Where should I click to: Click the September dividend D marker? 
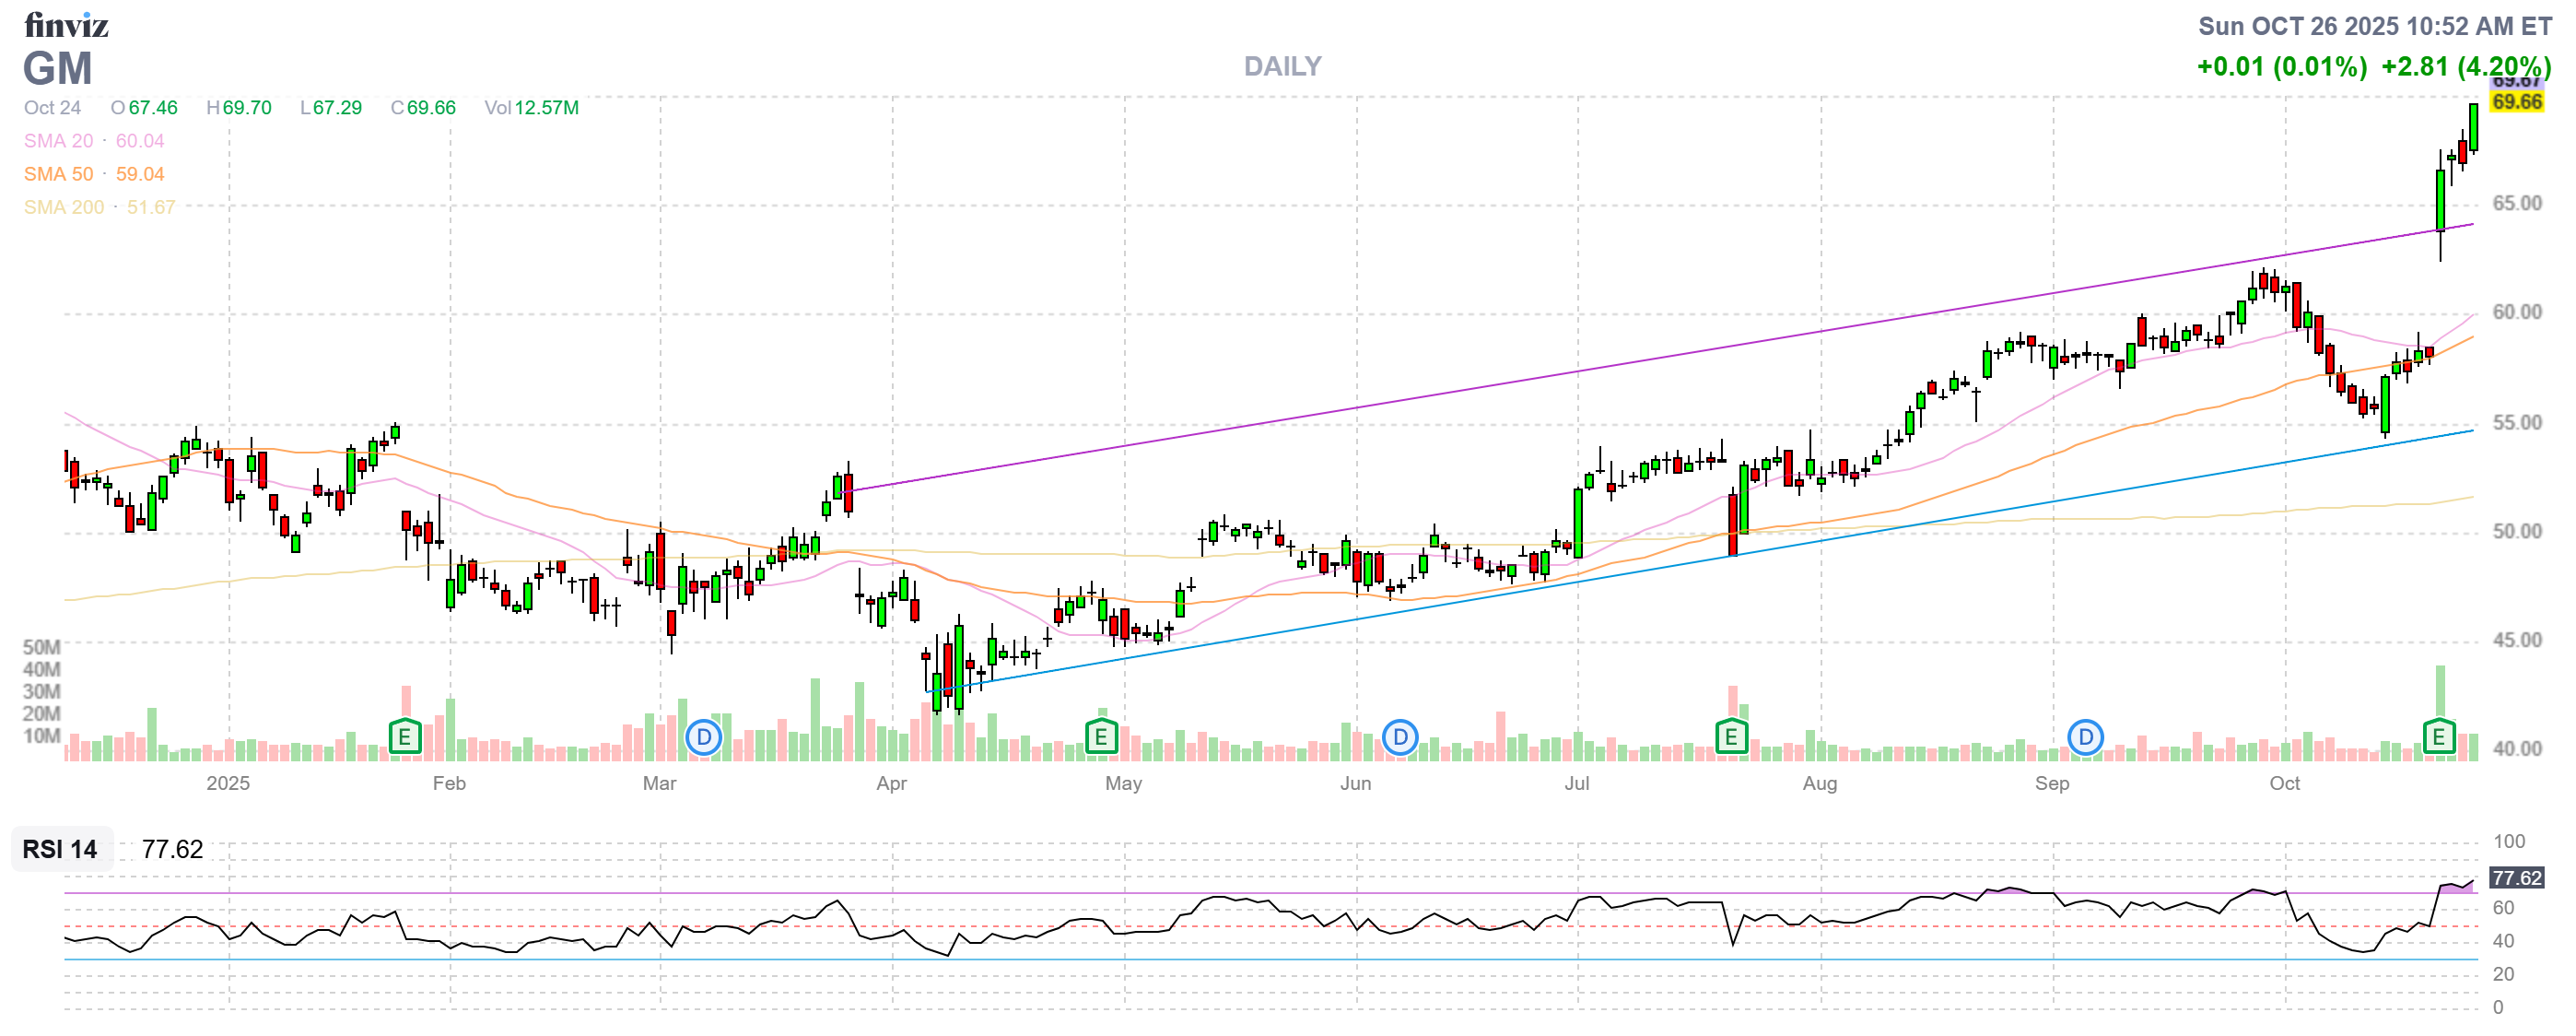(2085, 738)
